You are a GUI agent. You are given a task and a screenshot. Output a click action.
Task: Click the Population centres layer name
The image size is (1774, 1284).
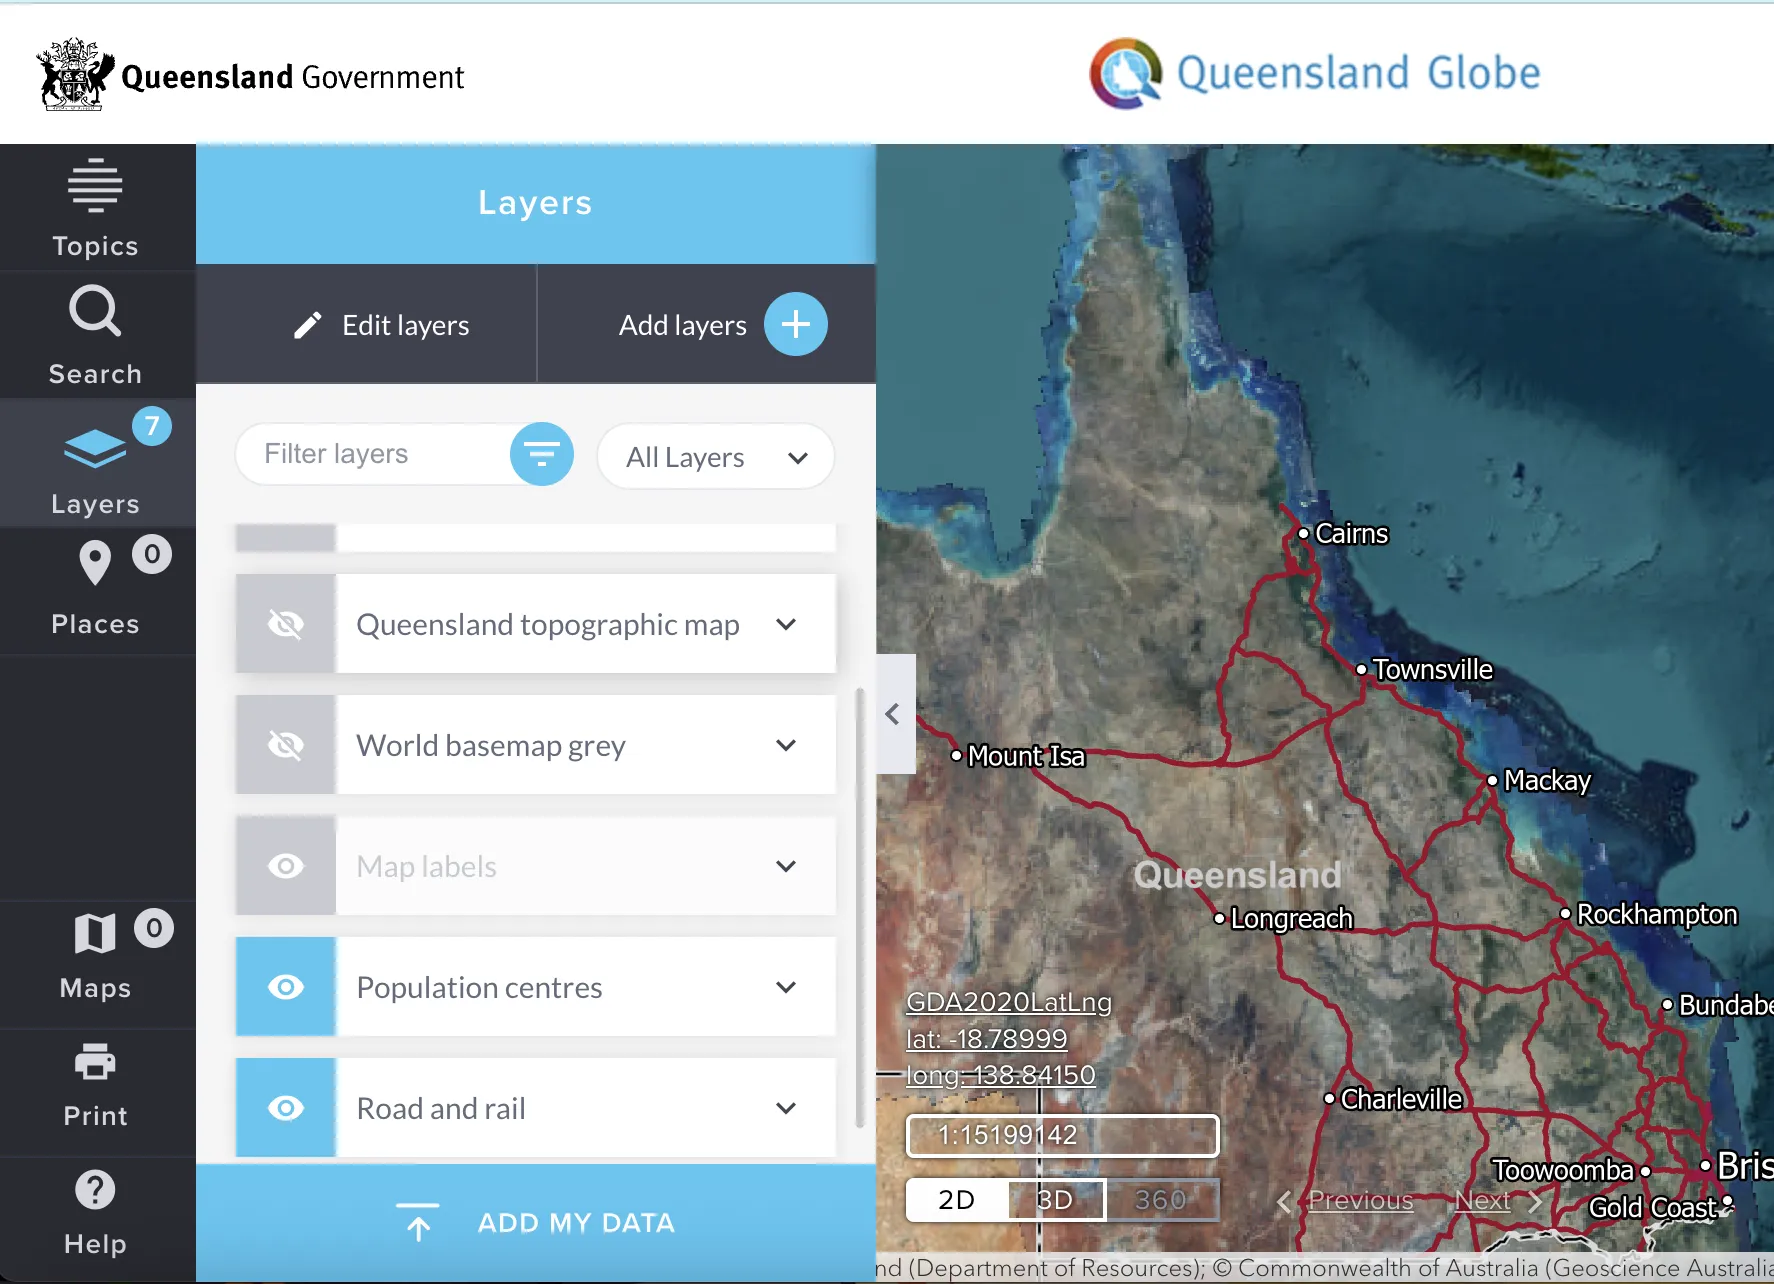[480, 987]
